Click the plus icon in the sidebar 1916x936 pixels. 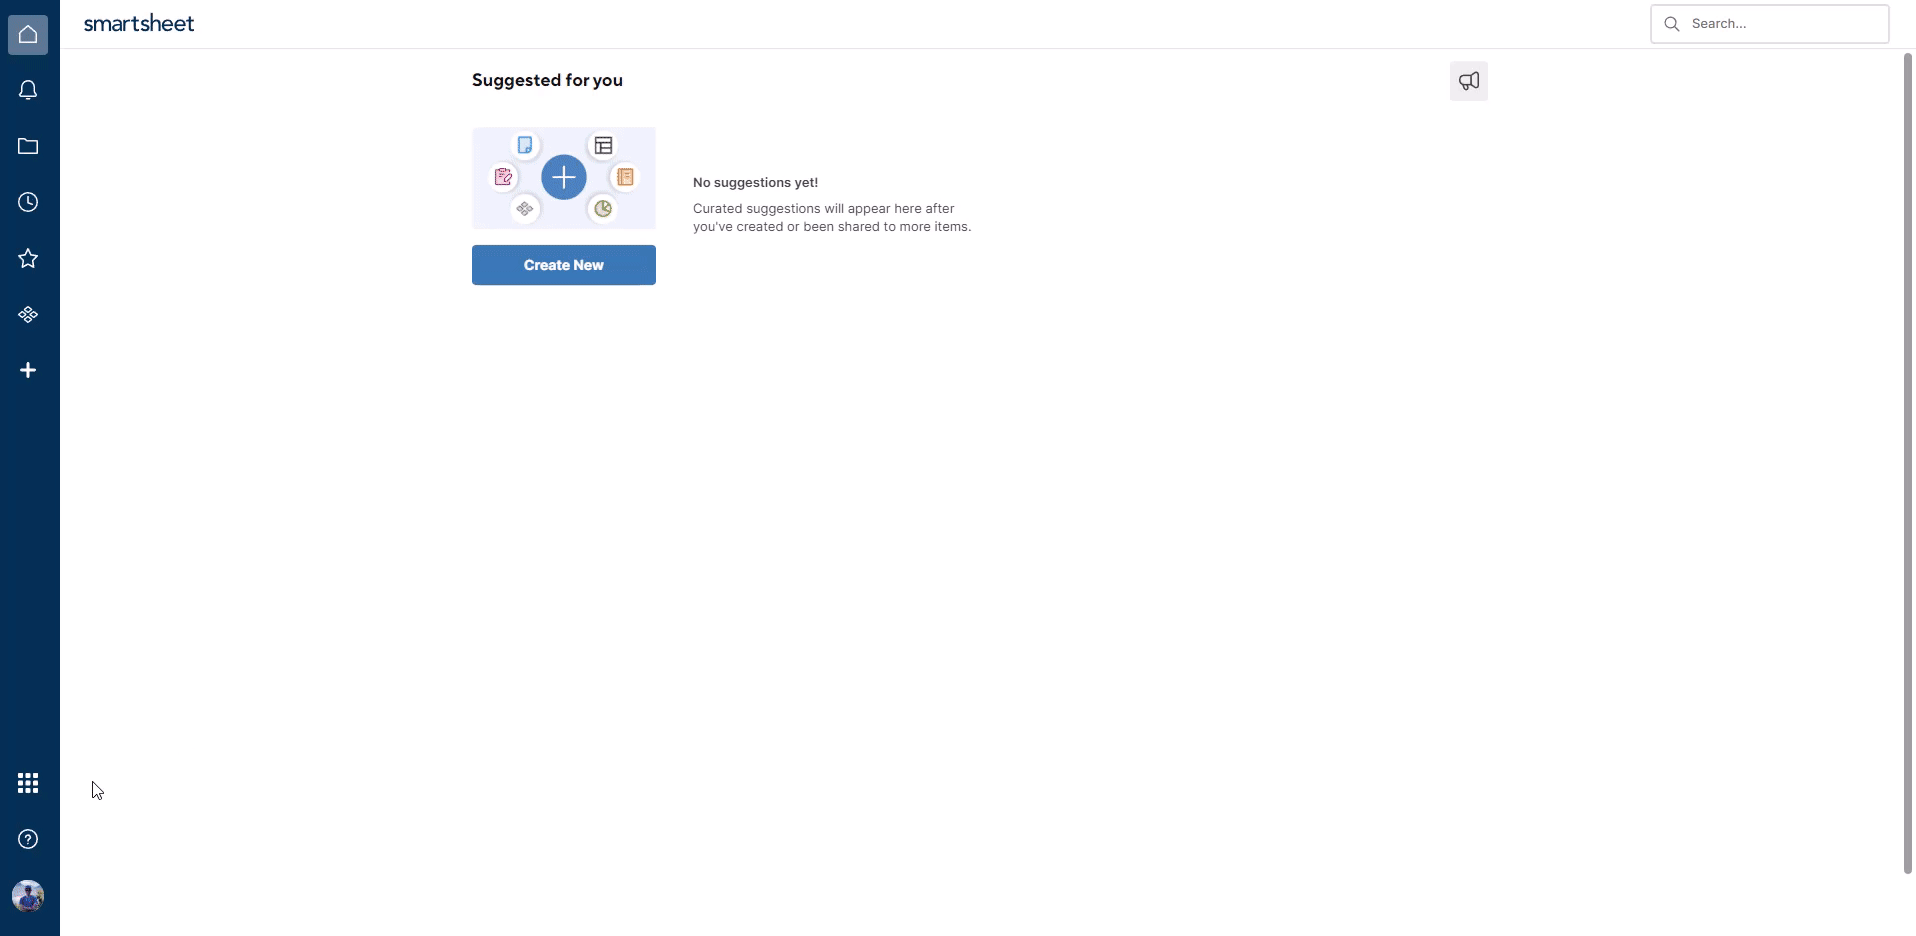coord(28,371)
